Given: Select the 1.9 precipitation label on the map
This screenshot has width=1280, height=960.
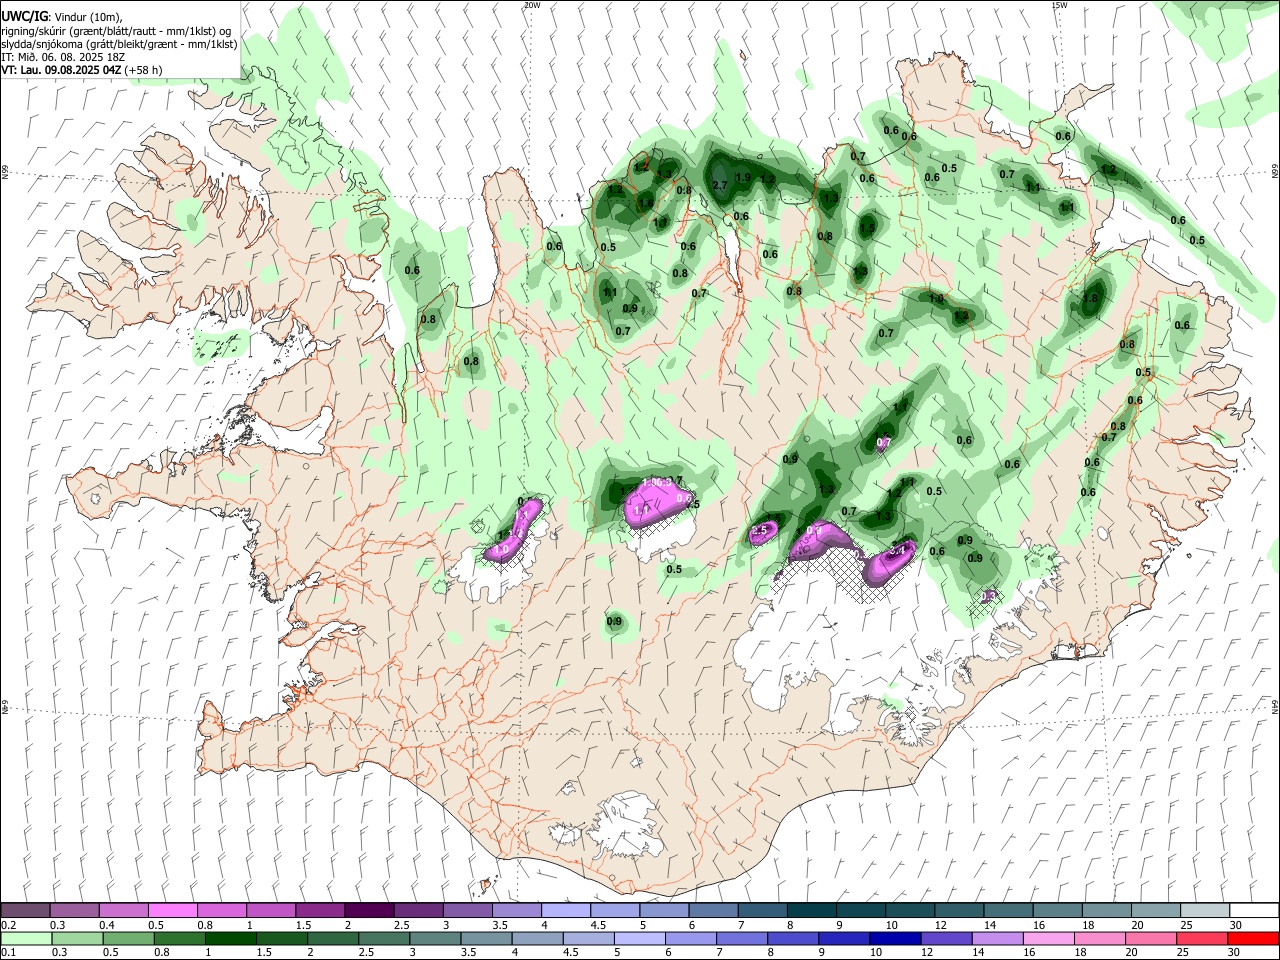Looking at the screenshot, I should pos(743,178).
